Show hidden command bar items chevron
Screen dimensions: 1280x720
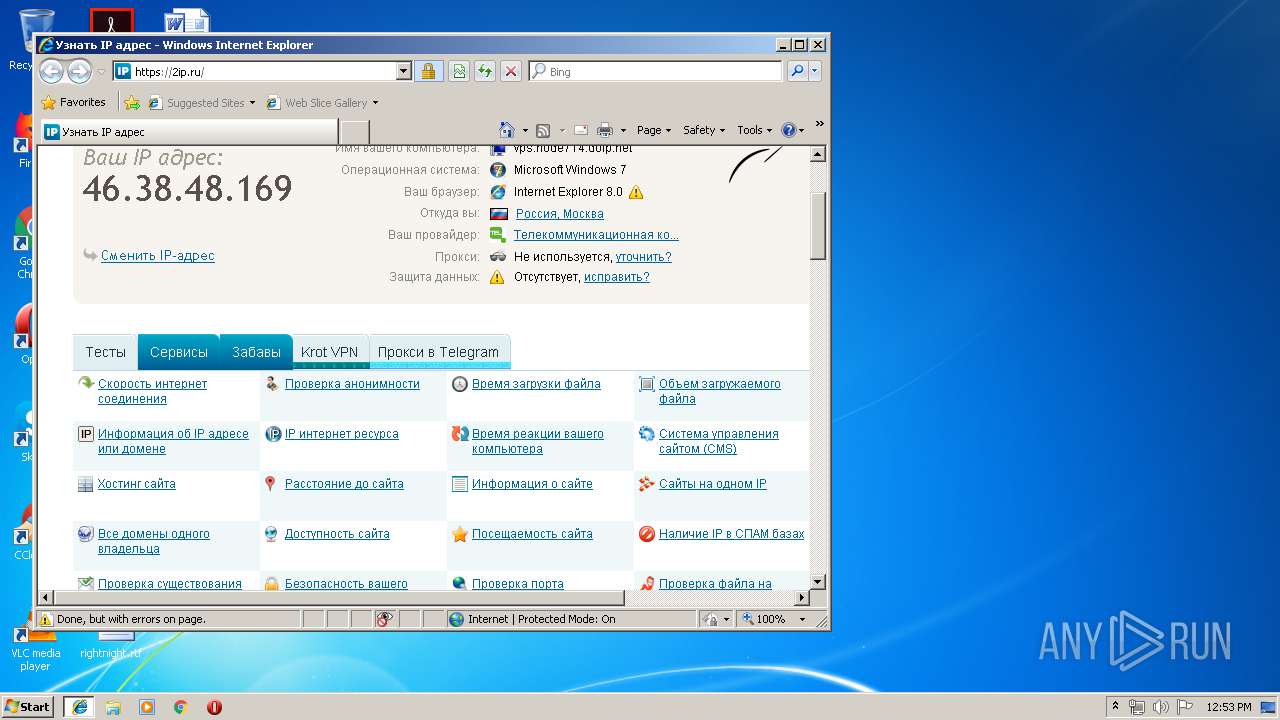tap(819, 124)
